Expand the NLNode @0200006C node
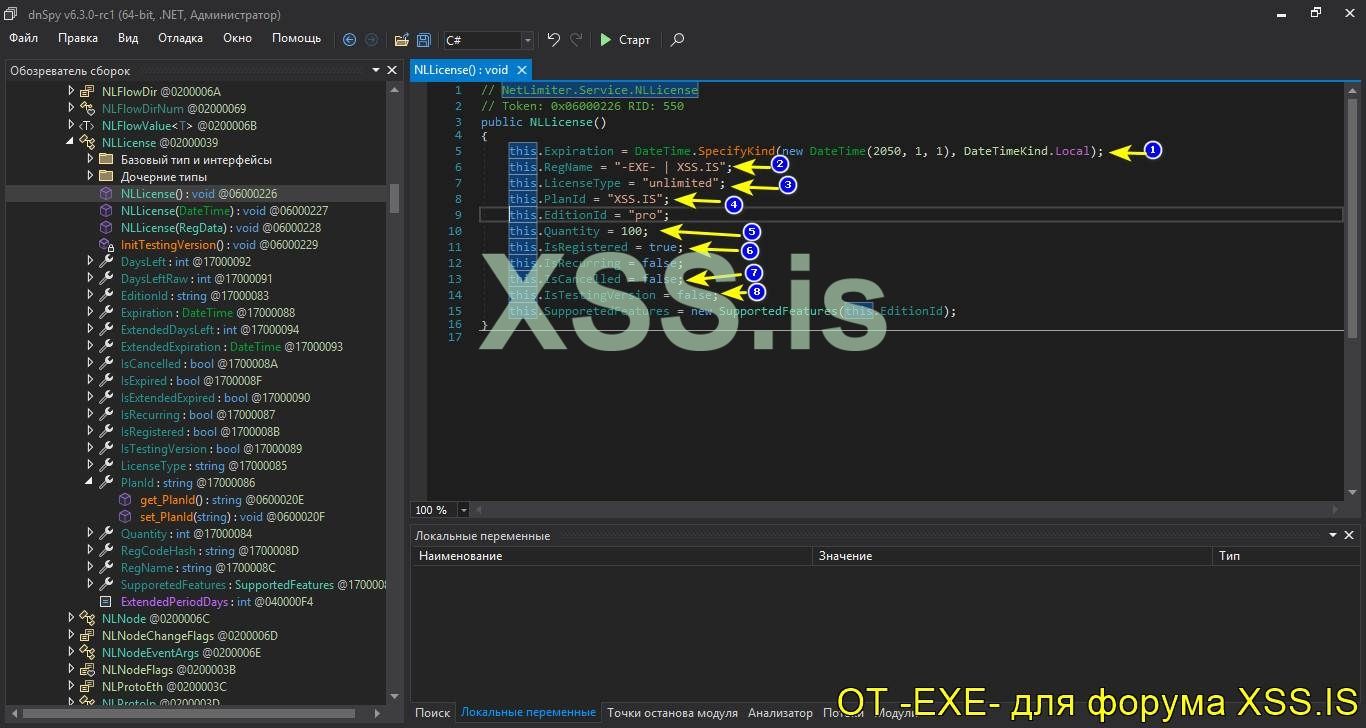1366x728 pixels. click(71, 619)
